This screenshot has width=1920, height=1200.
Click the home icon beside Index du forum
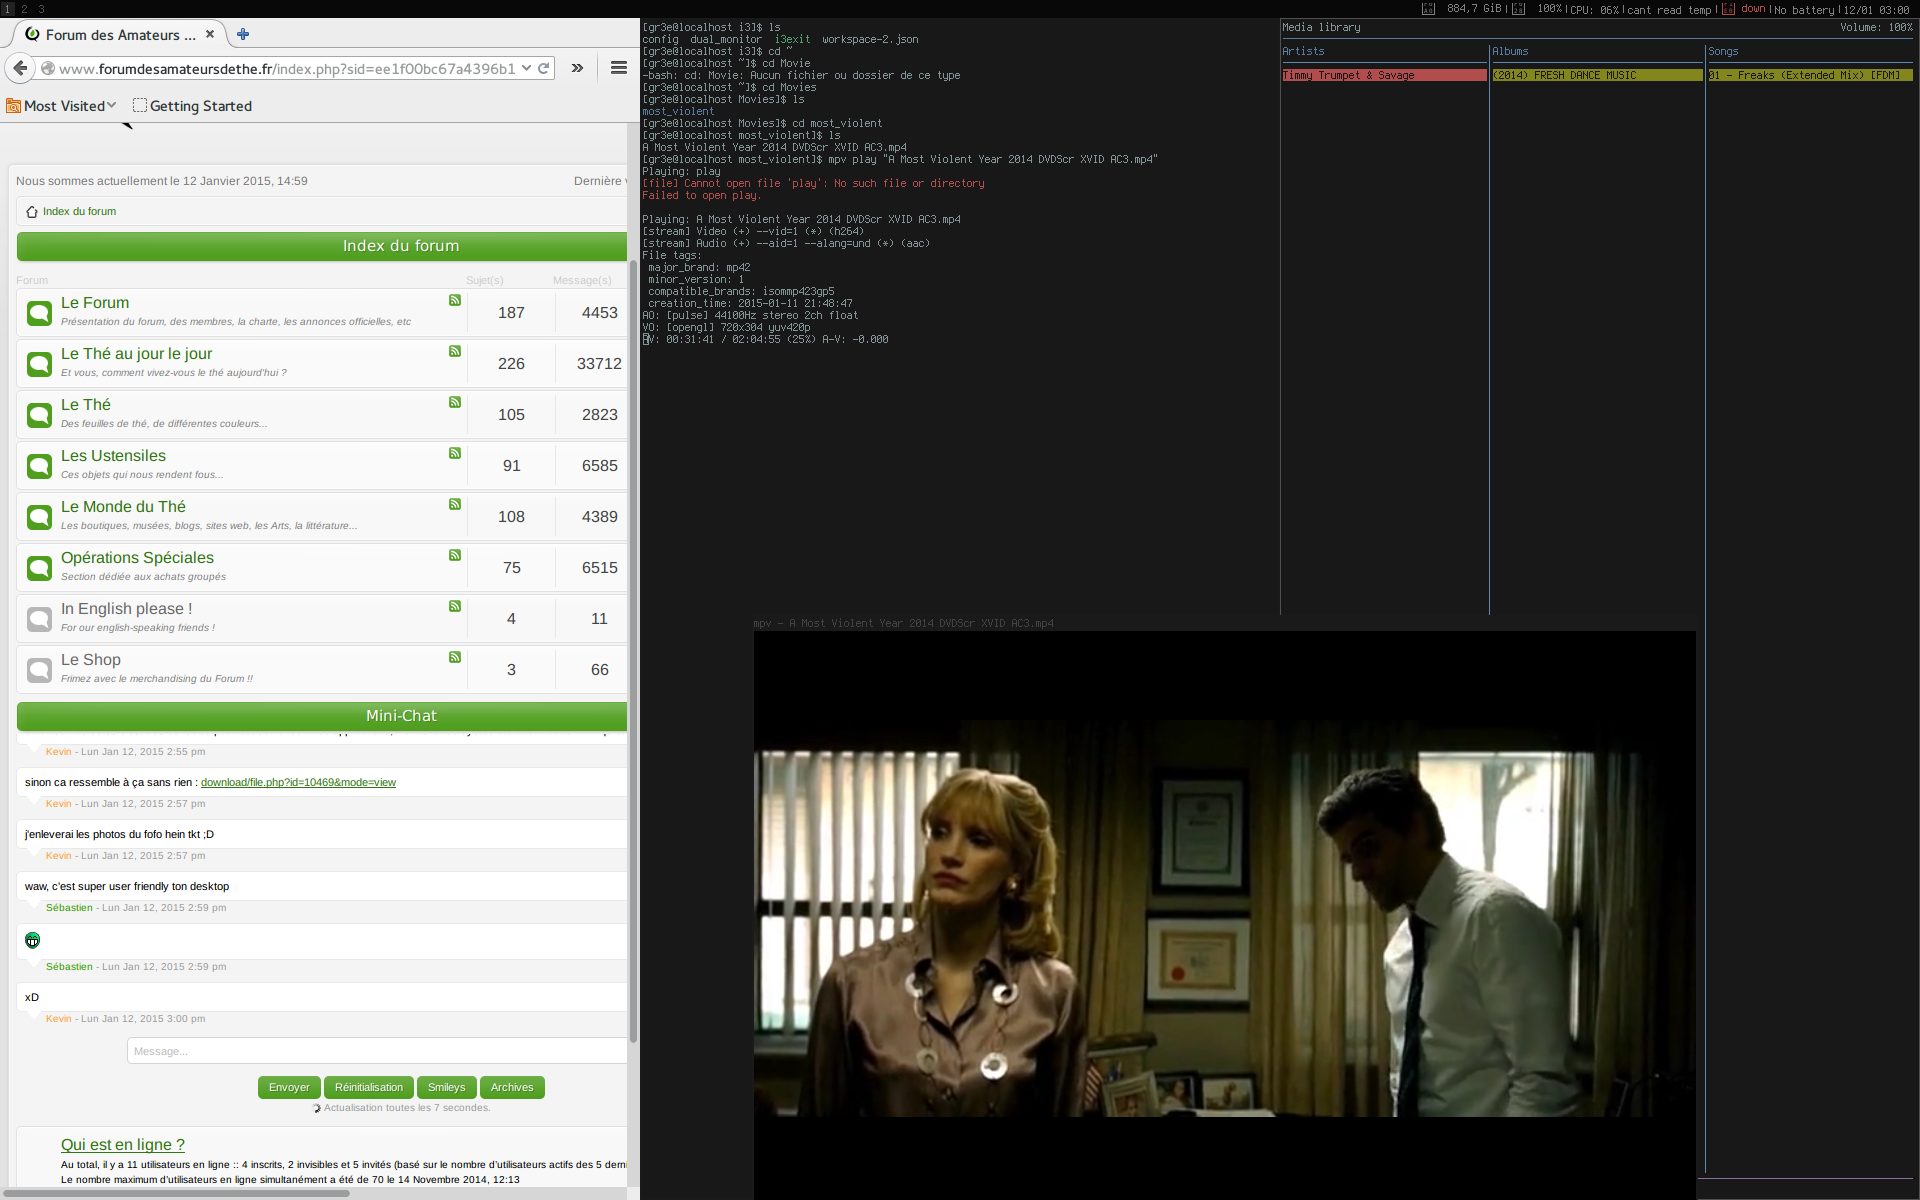pos(32,212)
